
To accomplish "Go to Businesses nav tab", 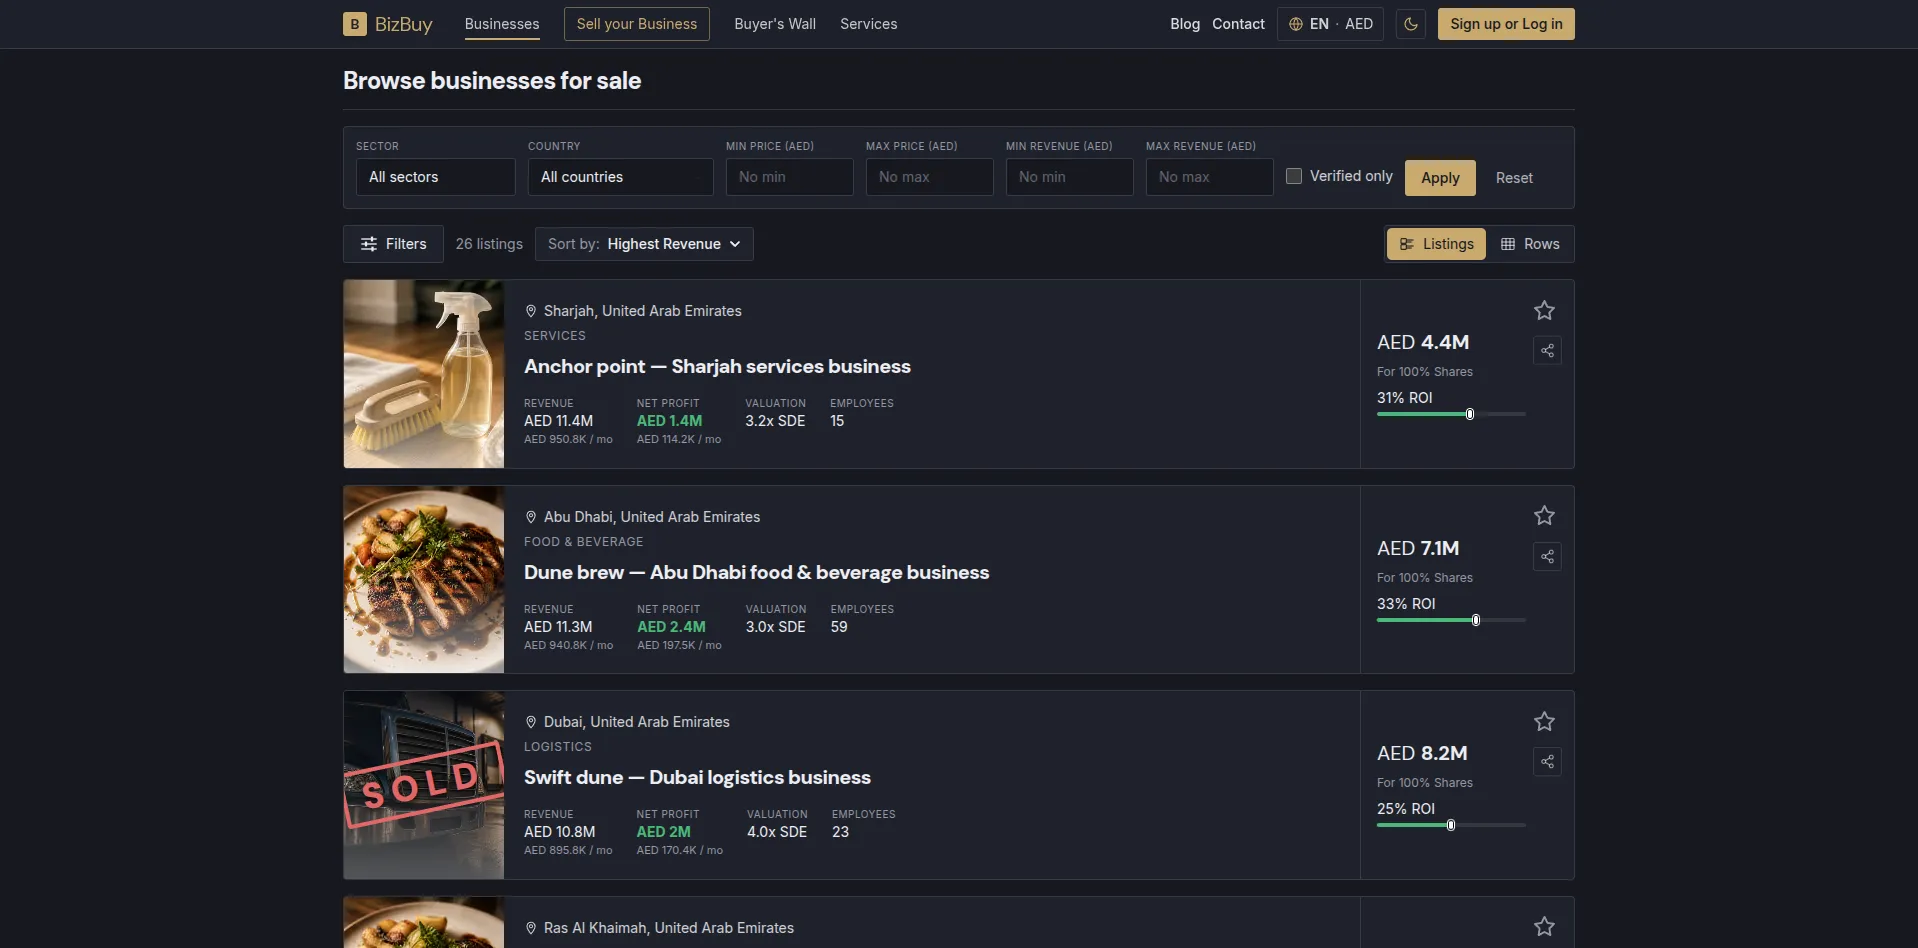I will pyautogui.click(x=502, y=24).
